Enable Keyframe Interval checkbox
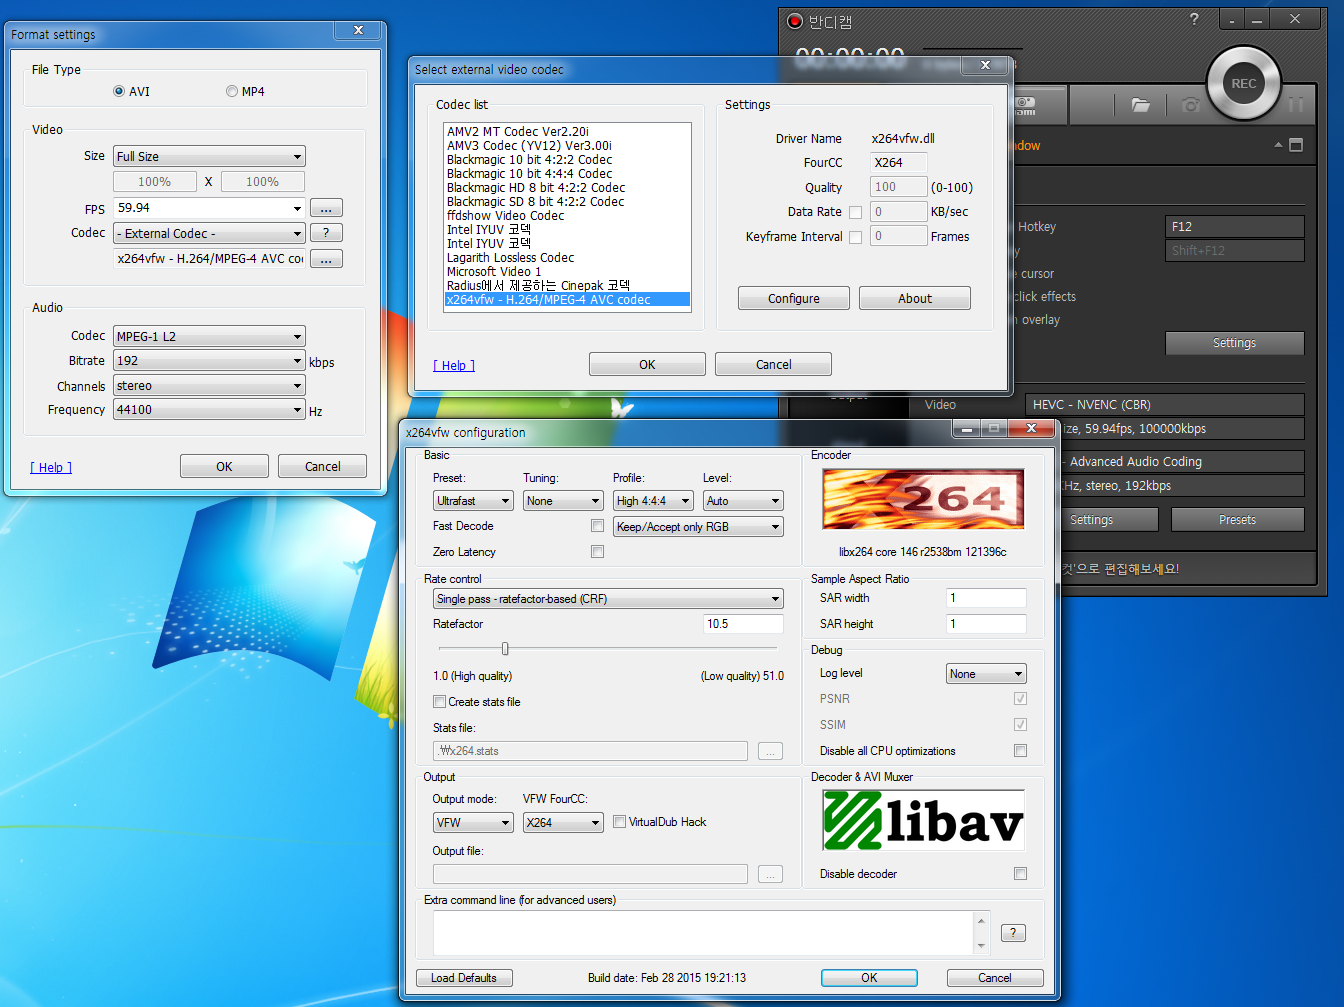This screenshot has width=1344, height=1007. point(855,237)
